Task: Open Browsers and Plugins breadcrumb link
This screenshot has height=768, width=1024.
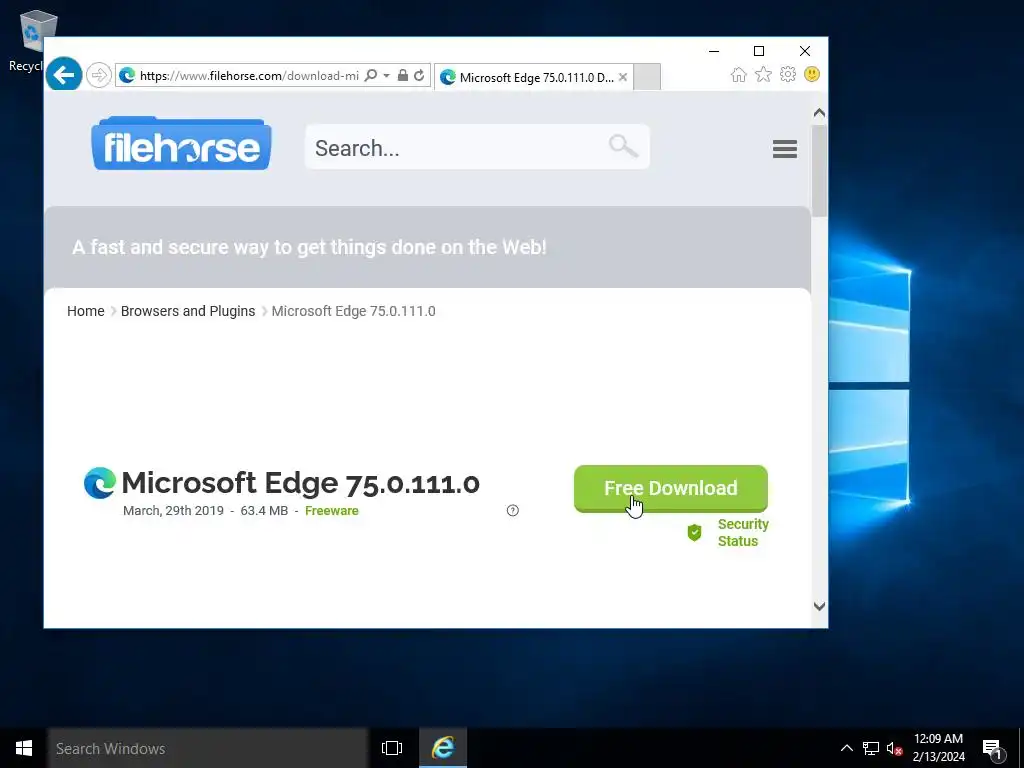Action: pyautogui.click(x=188, y=311)
